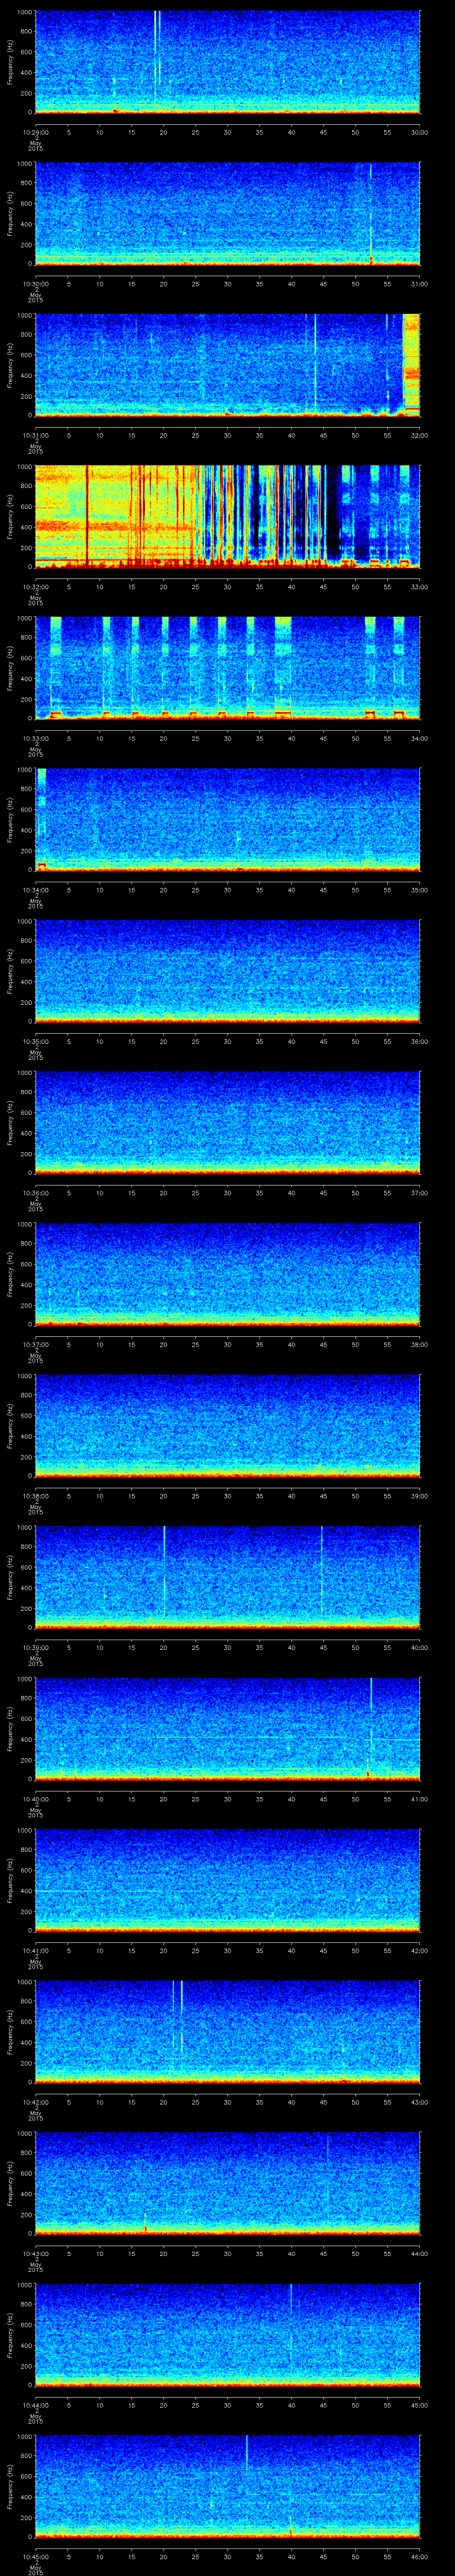Select the spectrogram panel starting at 10:43:00
The width and height of the screenshot is (455, 2576).
click(227, 2184)
